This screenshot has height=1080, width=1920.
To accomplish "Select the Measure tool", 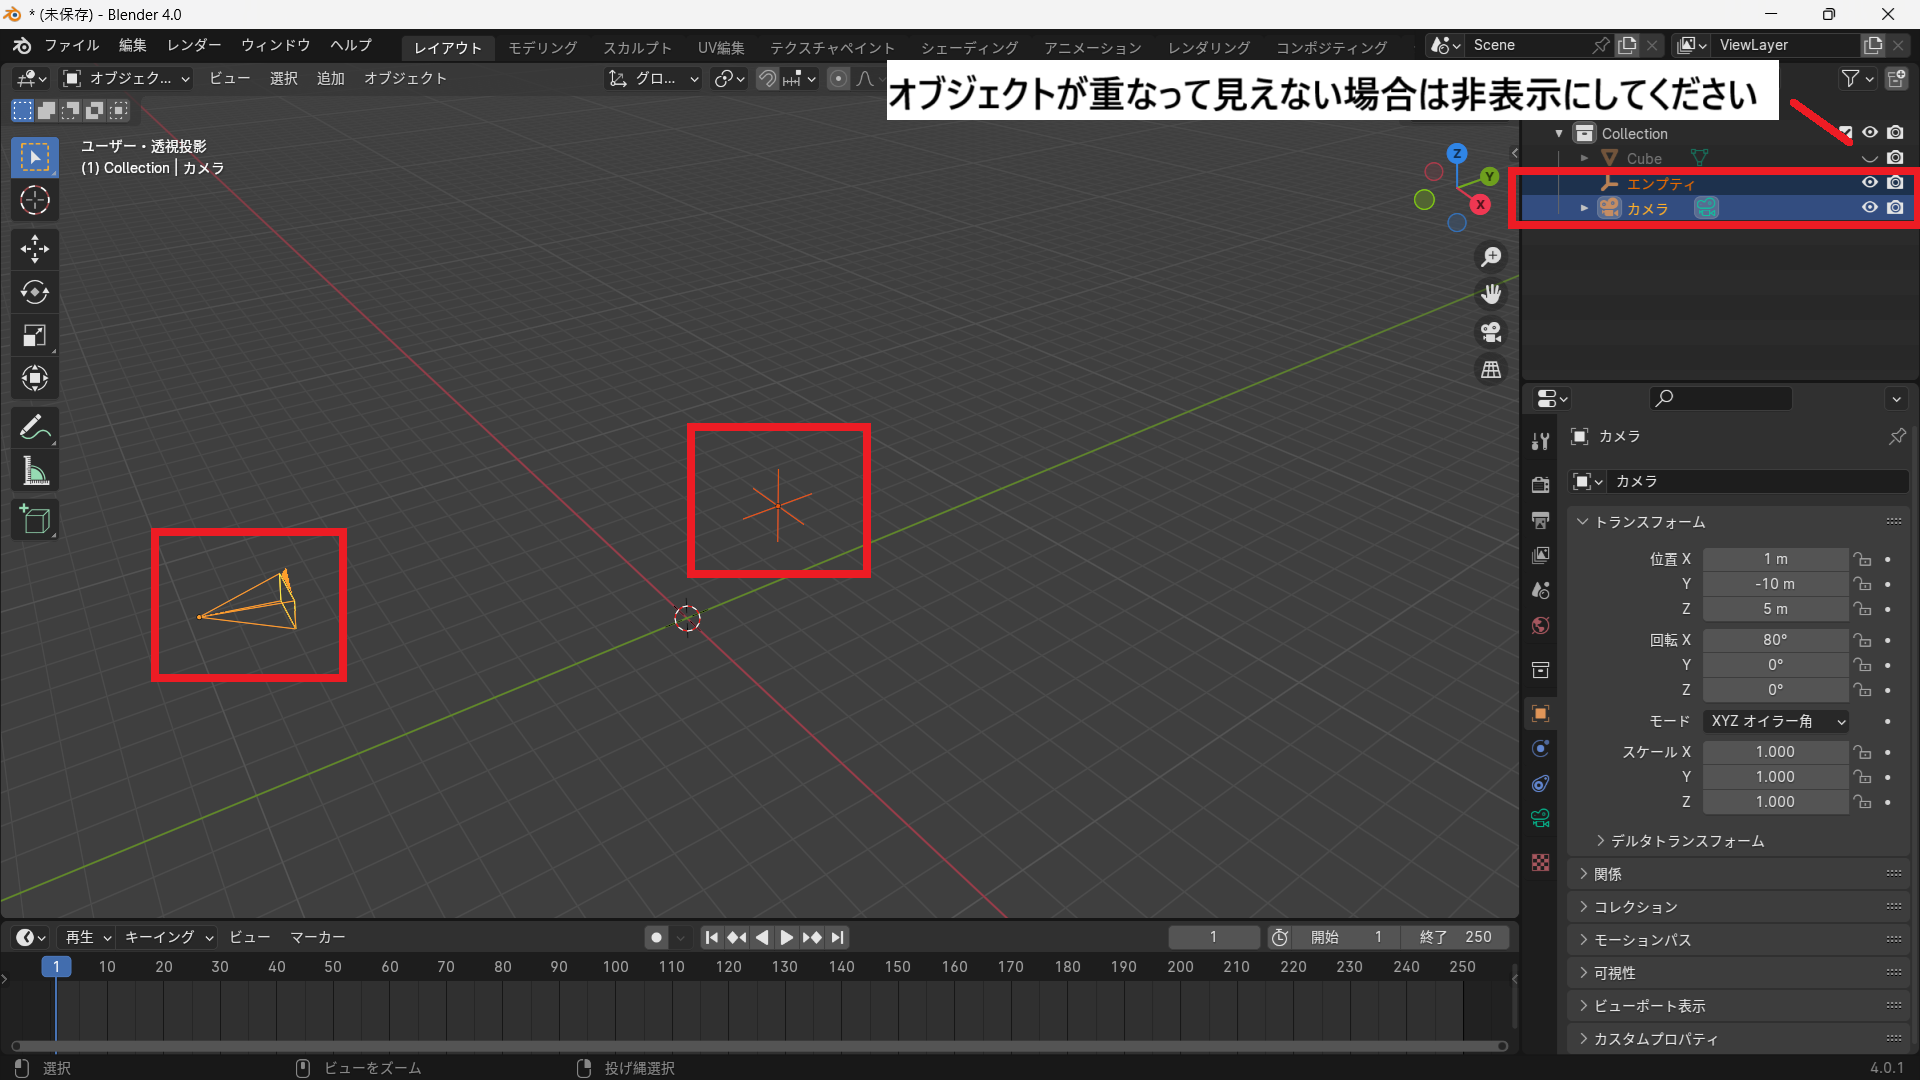I will [35, 472].
